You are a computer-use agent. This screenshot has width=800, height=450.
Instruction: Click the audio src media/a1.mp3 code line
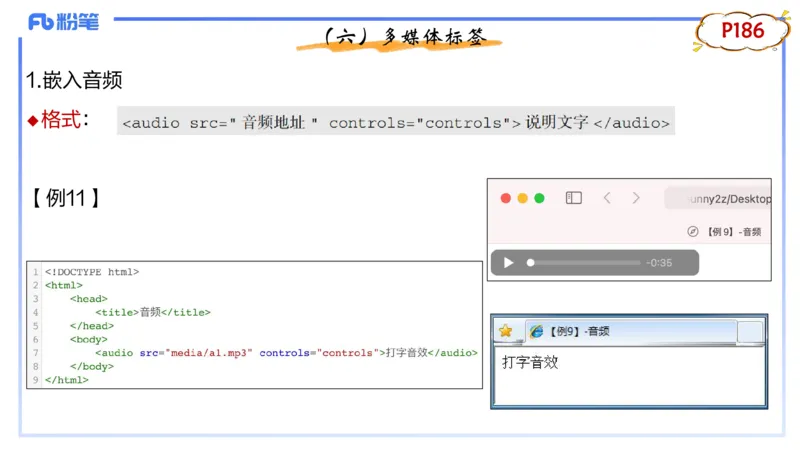[x=286, y=353]
